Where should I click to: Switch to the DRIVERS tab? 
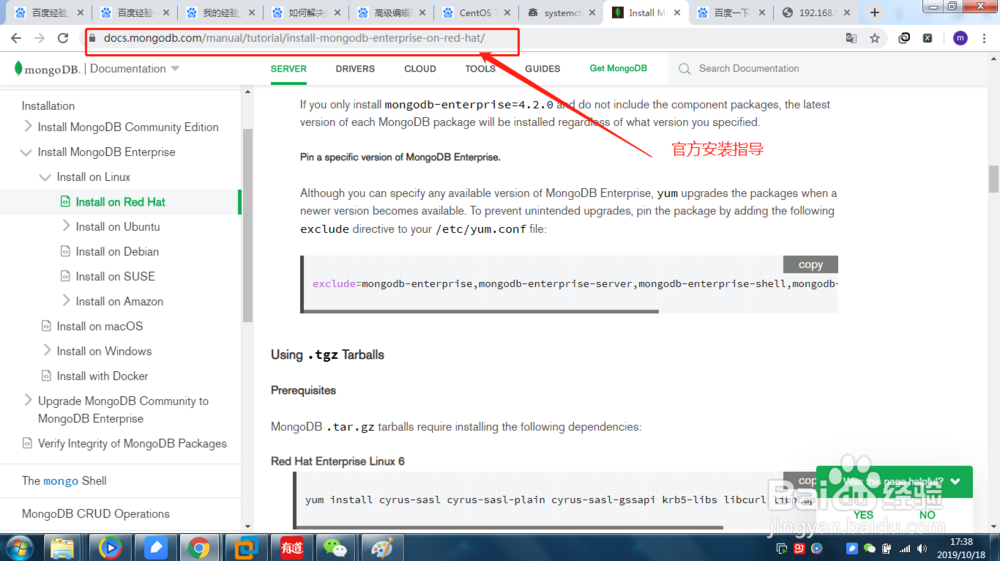355,69
